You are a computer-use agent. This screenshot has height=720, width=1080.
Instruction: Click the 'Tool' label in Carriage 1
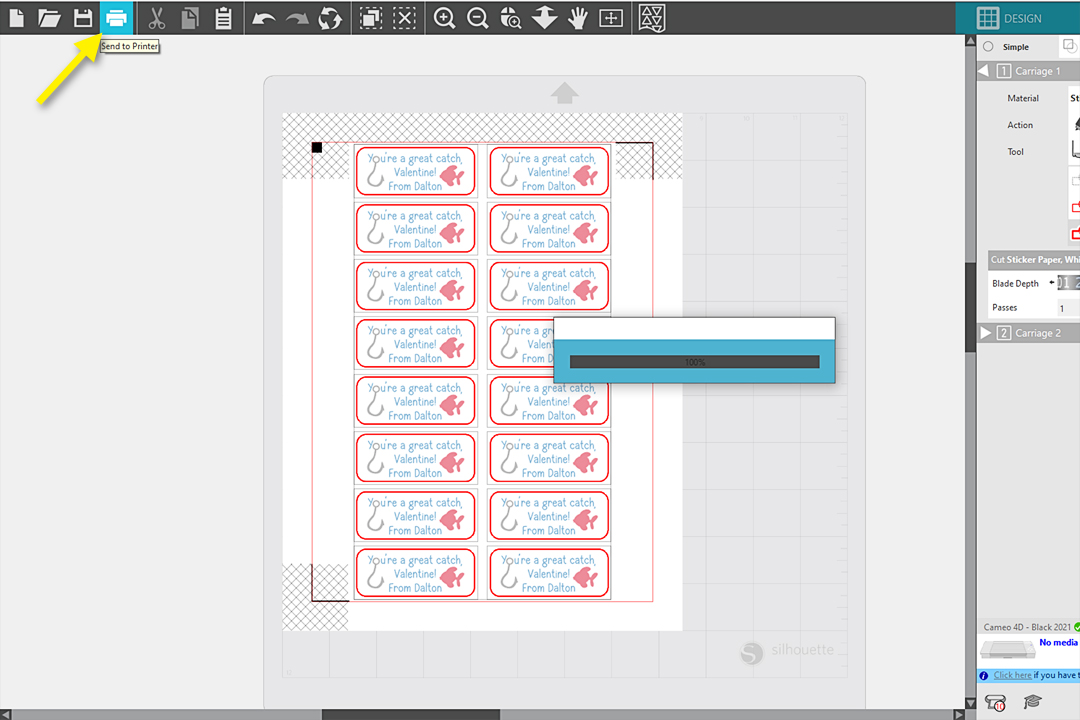pyautogui.click(x=1015, y=152)
